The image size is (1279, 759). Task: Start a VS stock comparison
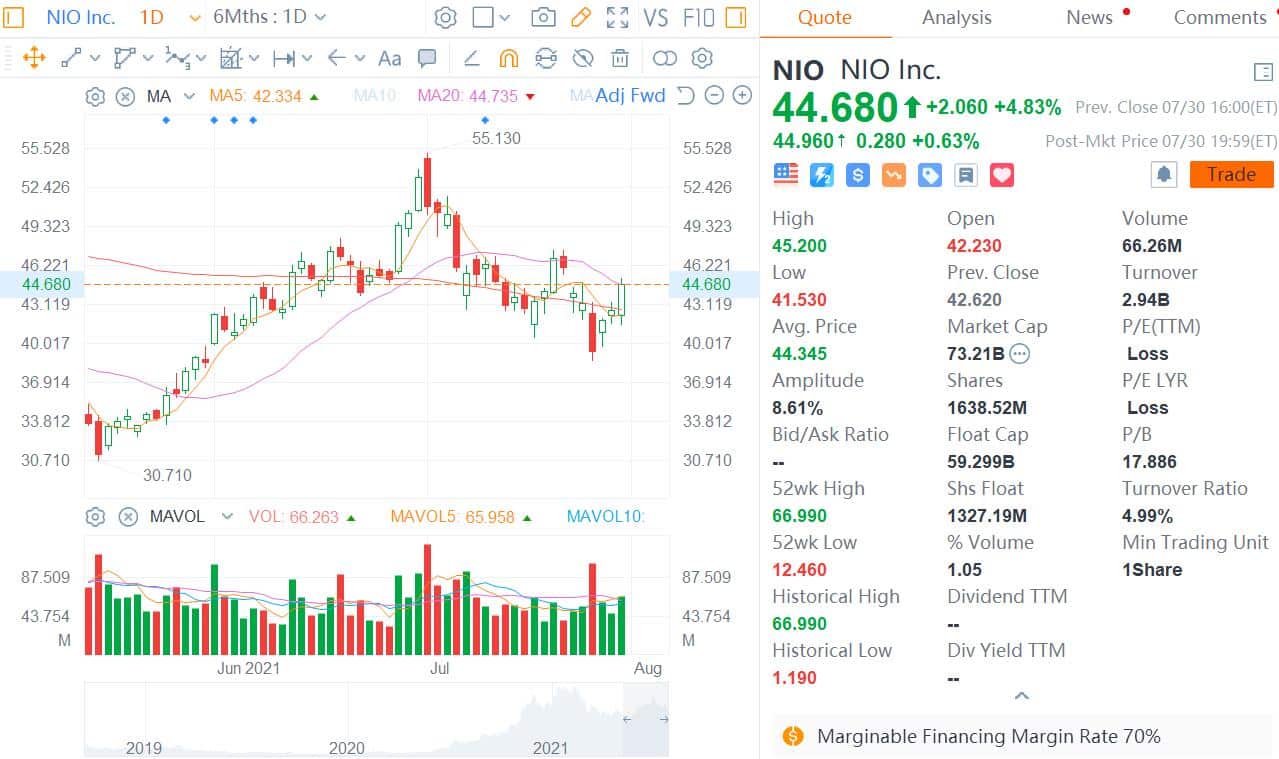(655, 17)
